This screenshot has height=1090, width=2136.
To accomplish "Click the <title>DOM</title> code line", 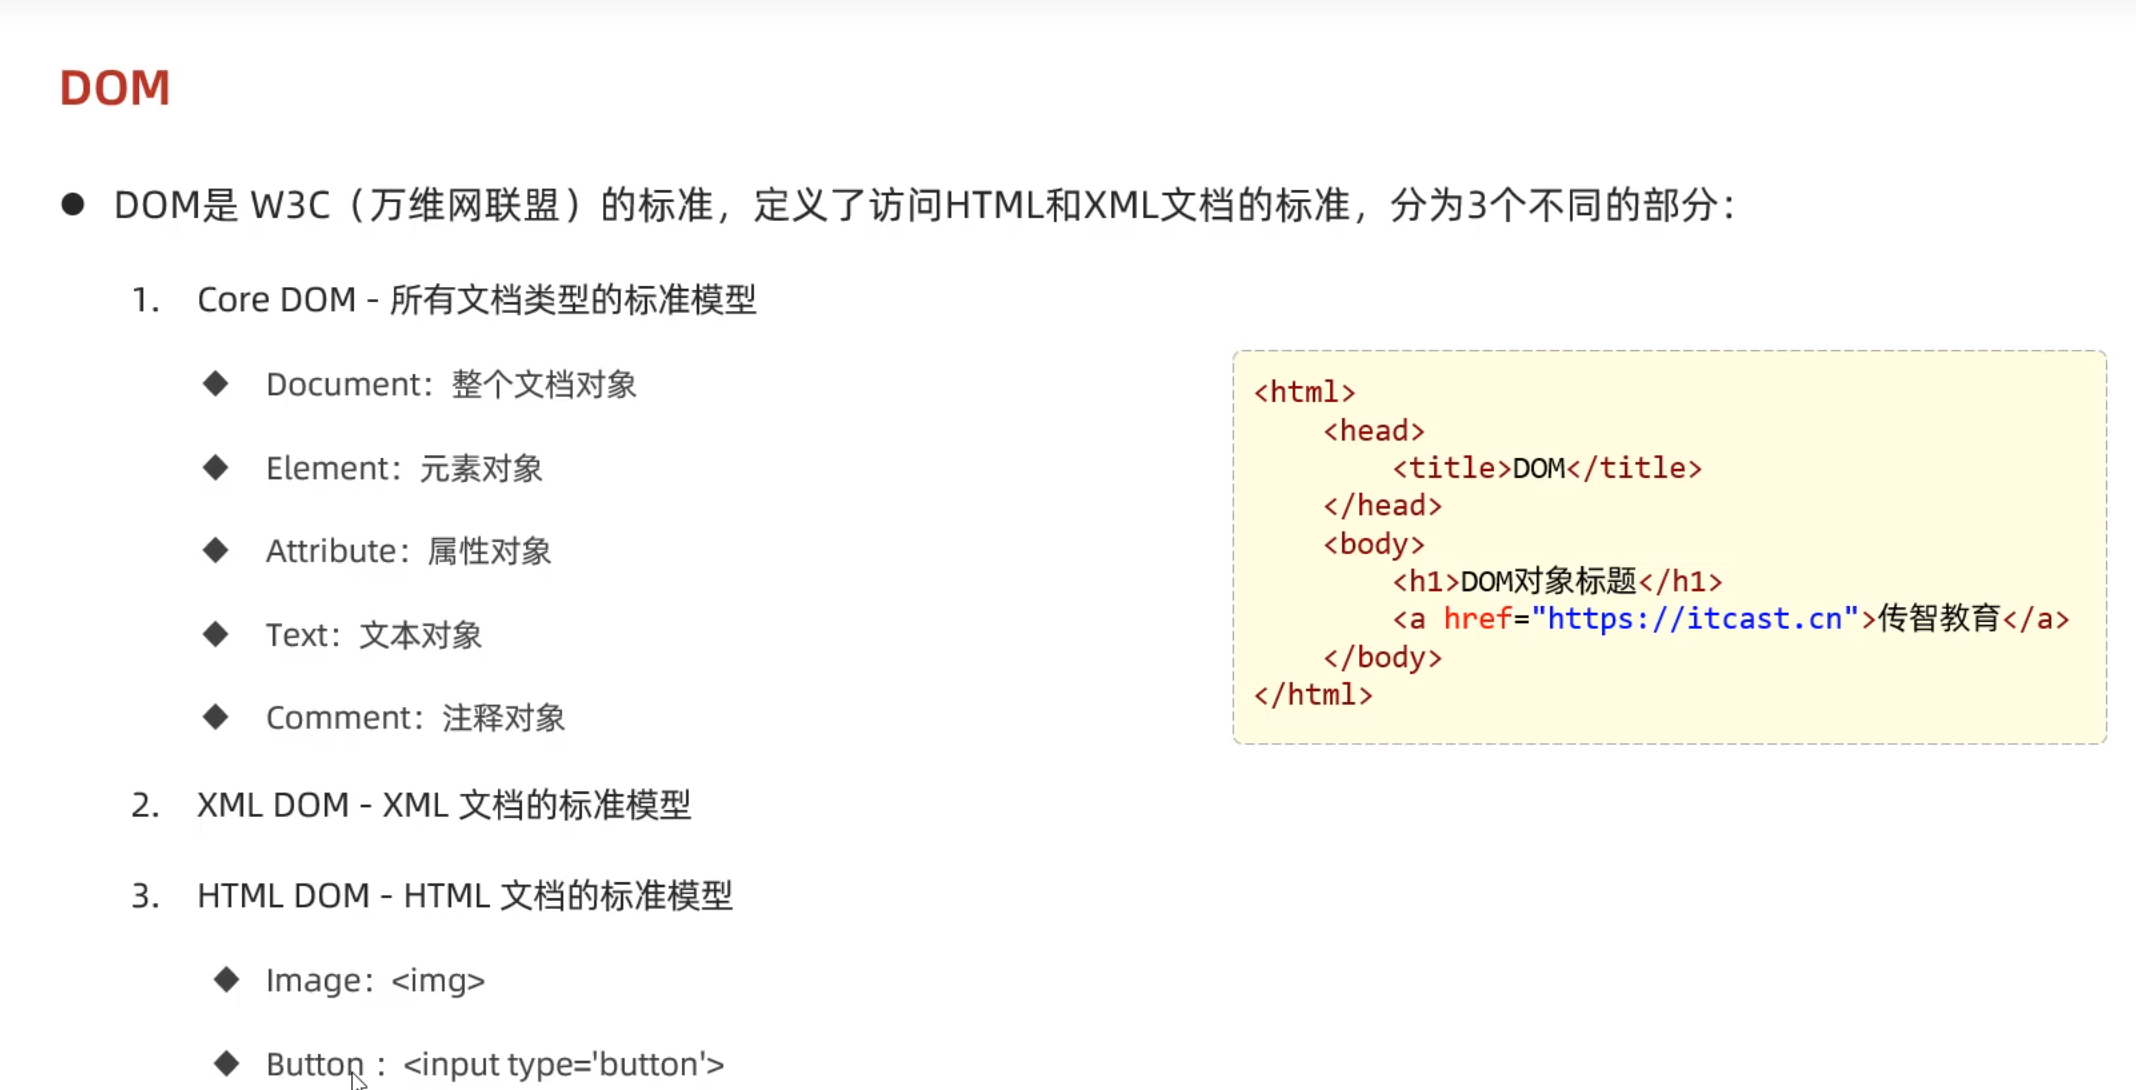I will point(1546,468).
